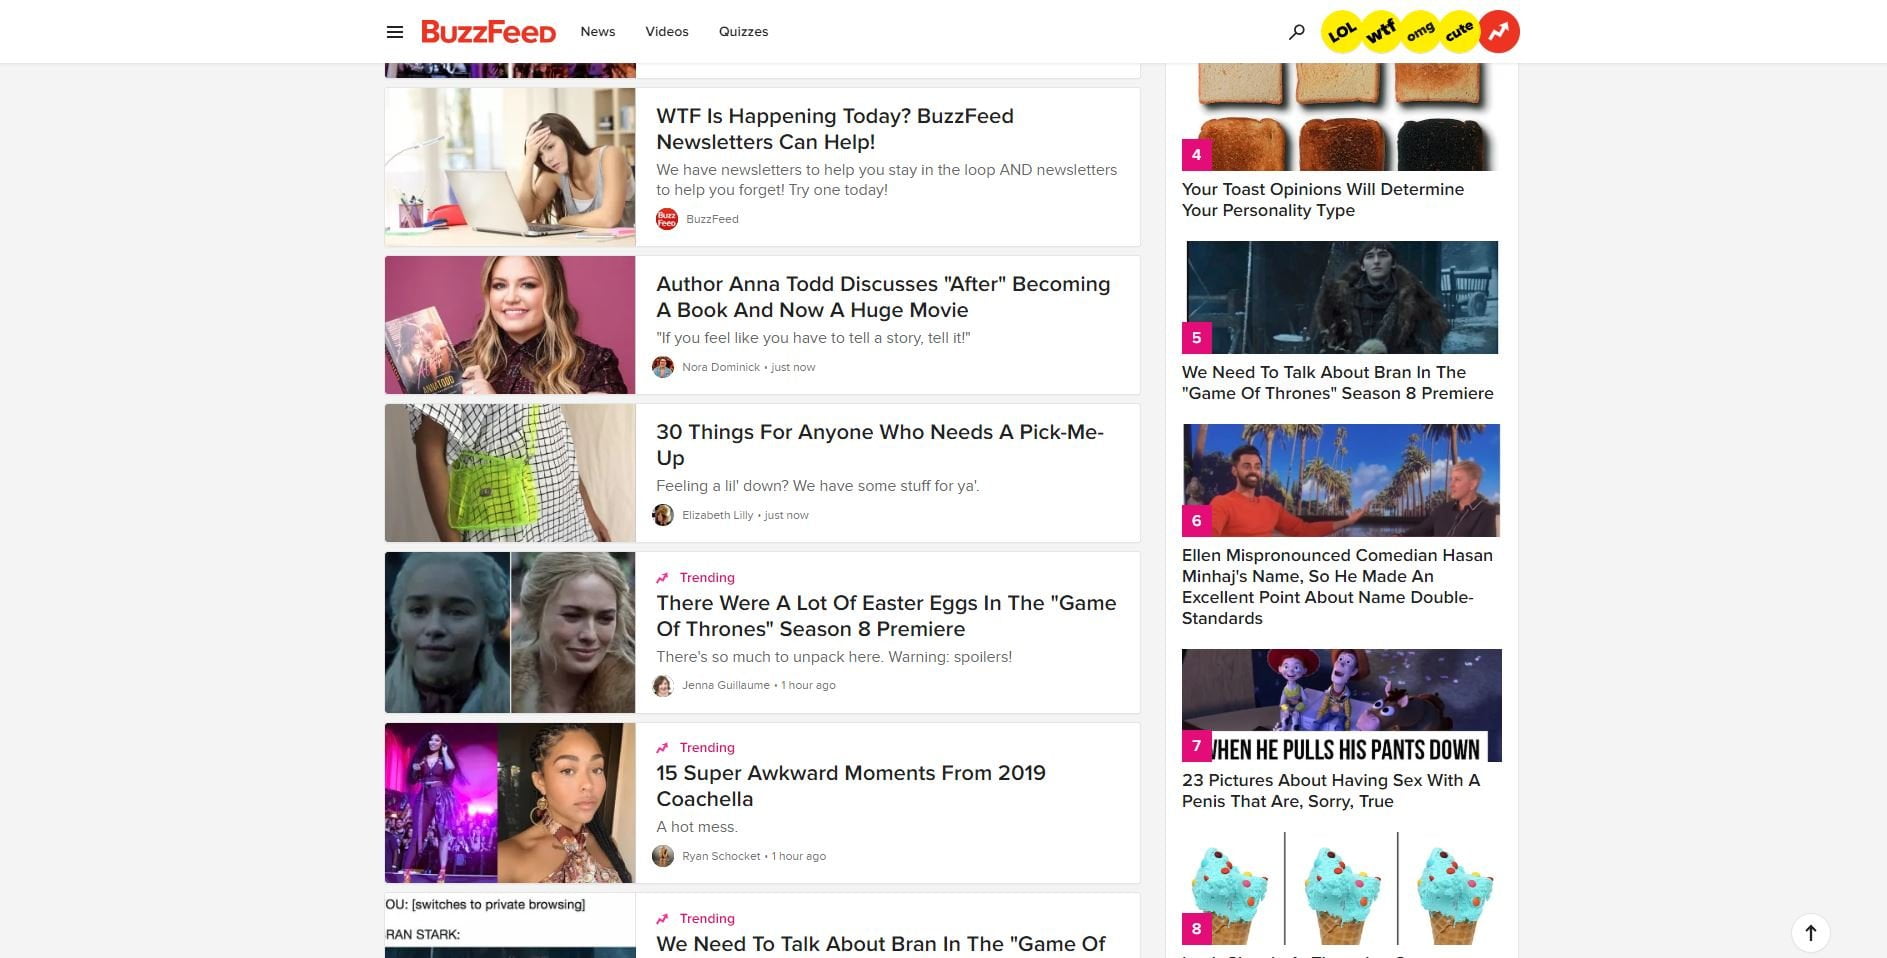Screen dimensions: 1887x958
Task: Click the wtf badge
Action: 1381,32
